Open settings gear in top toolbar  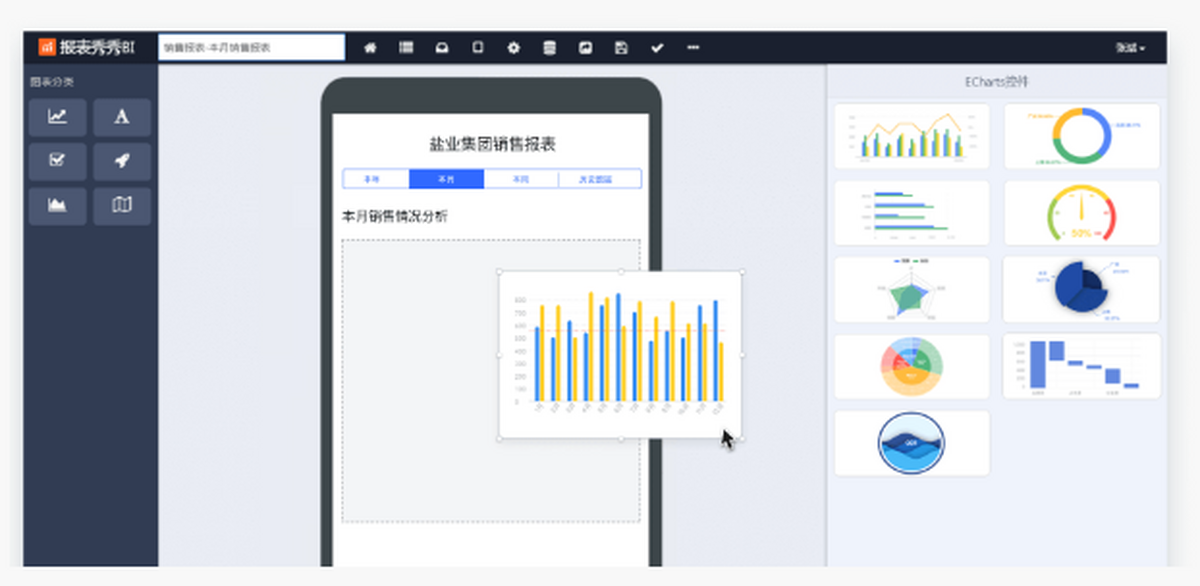(514, 47)
